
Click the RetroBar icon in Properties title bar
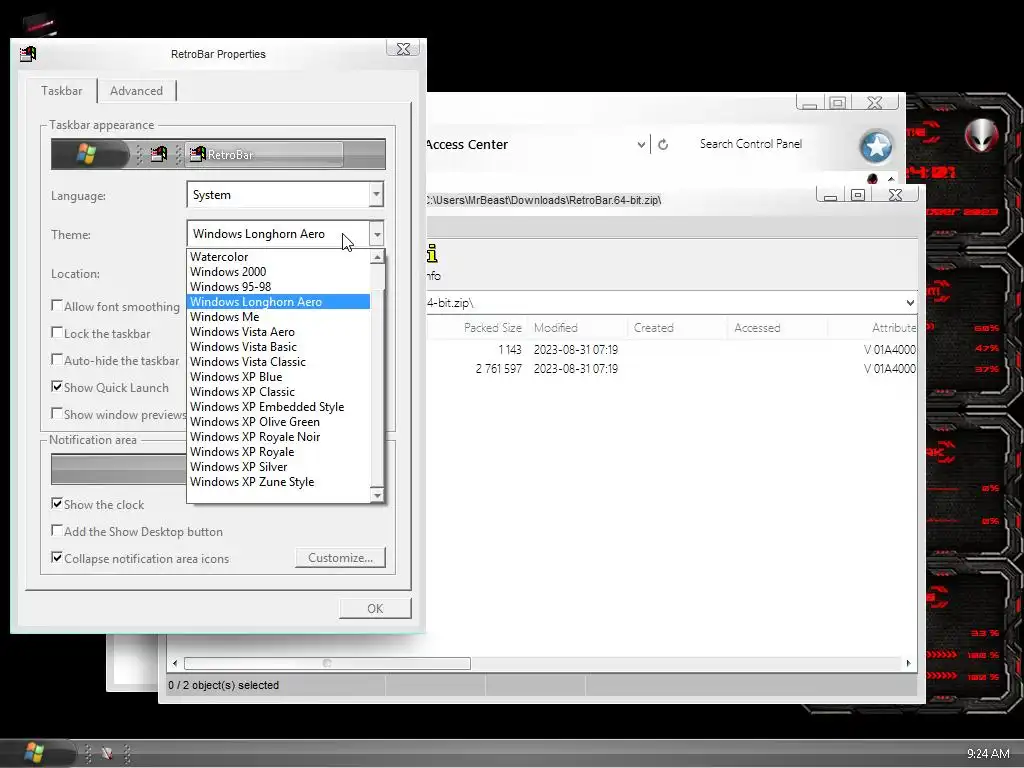[x=28, y=54]
